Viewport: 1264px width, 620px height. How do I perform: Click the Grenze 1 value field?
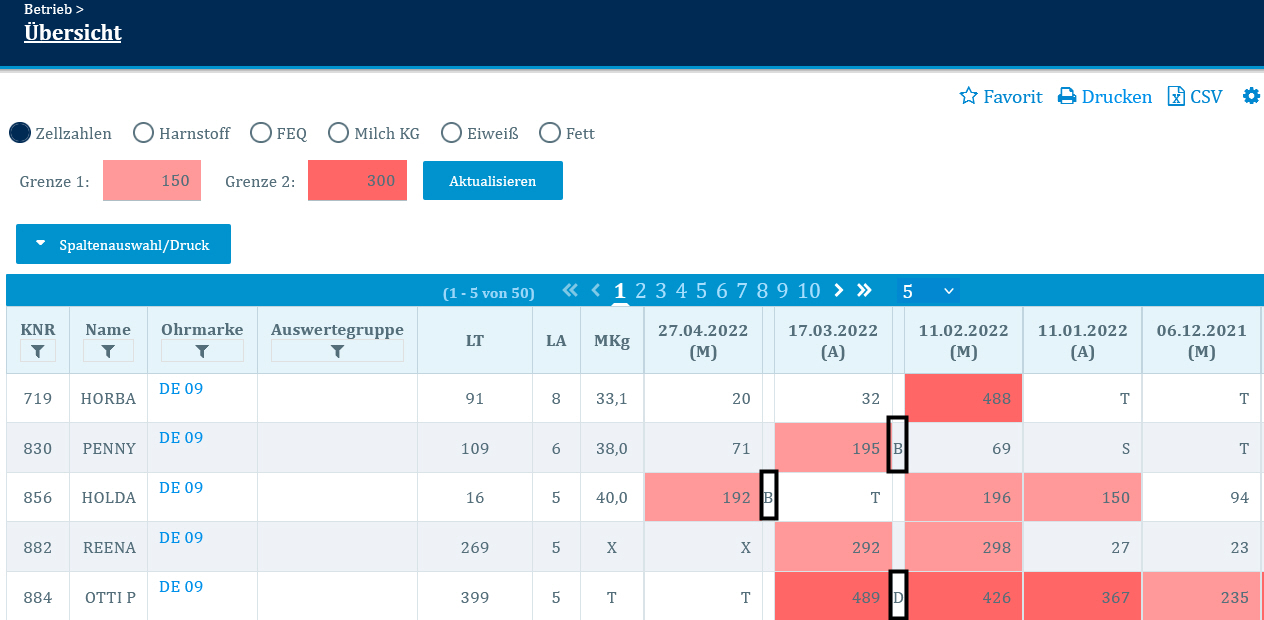coord(152,181)
